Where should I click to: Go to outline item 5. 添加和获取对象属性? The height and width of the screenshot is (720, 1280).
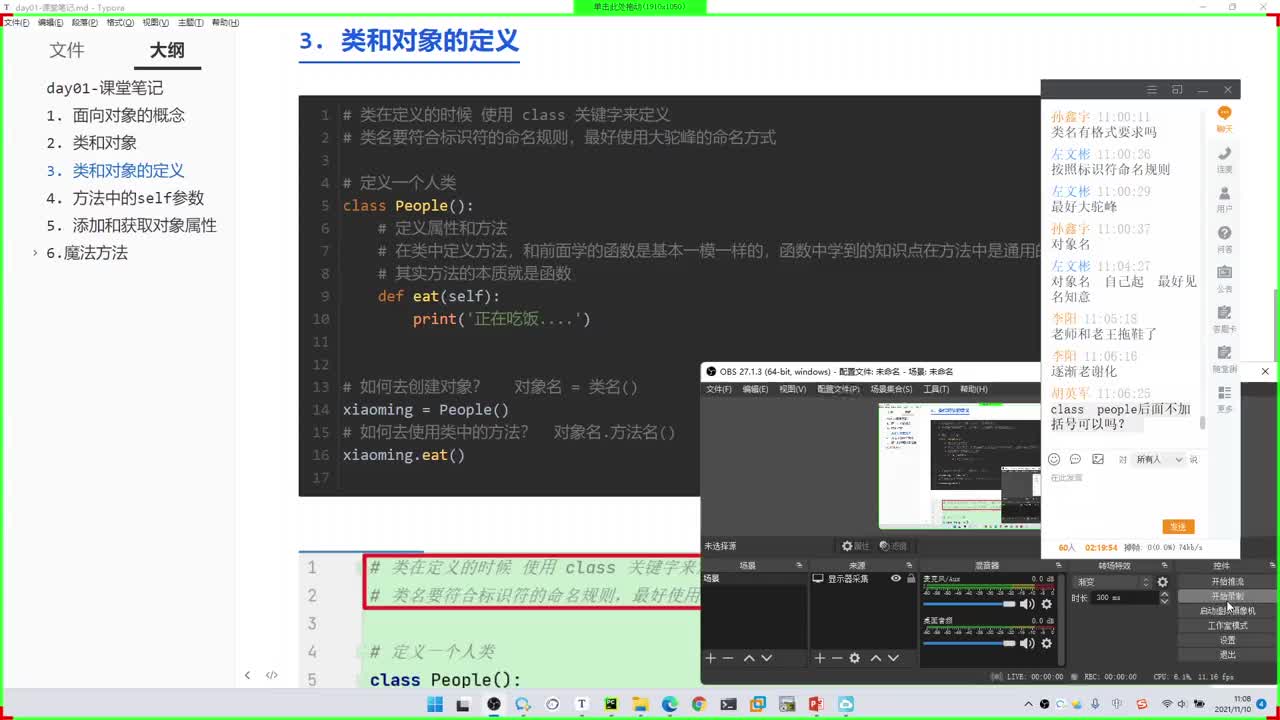coord(131,225)
